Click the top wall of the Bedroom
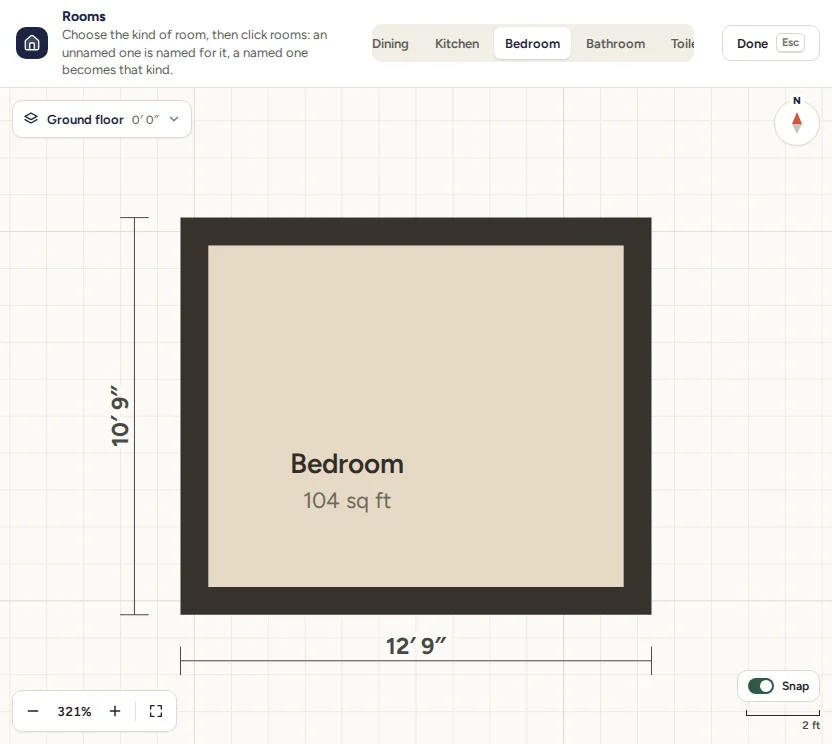The height and width of the screenshot is (744, 832). tap(416, 231)
